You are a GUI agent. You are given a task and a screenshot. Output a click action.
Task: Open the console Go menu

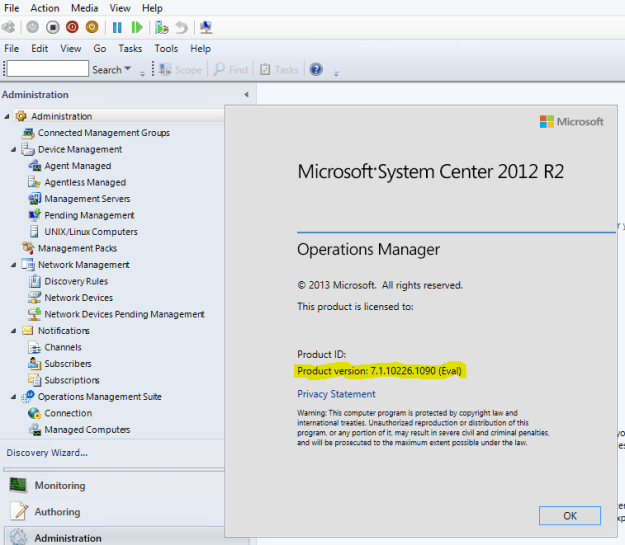[100, 49]
